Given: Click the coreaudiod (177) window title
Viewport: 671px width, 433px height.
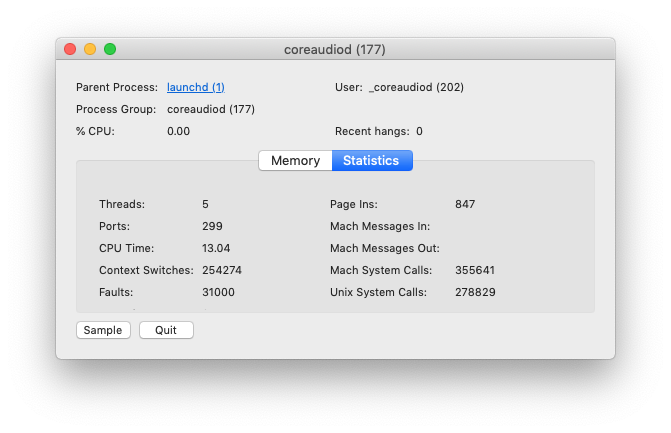Looking at the screenshot, I should pyautogui.click(x=335, y=50).
